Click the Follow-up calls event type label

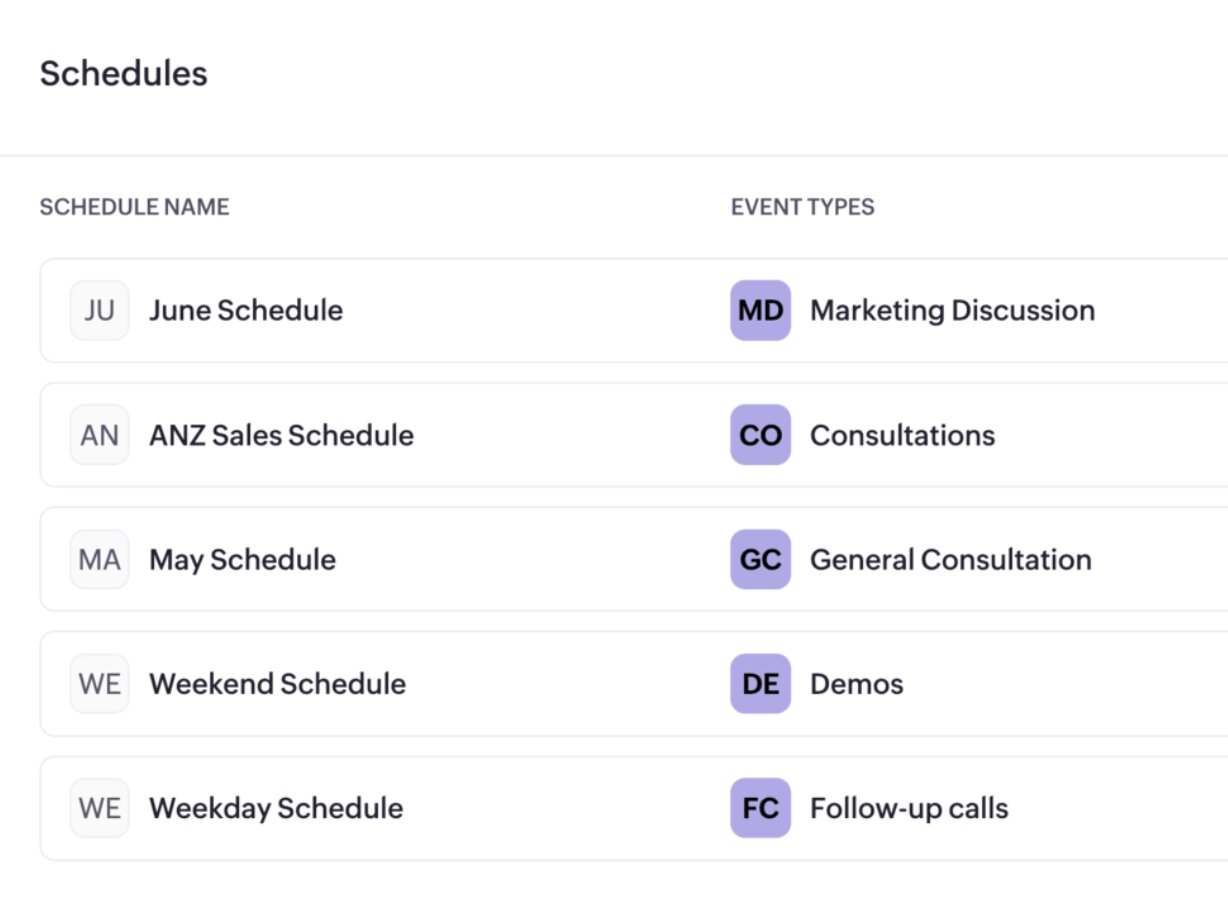click(909, 808)
